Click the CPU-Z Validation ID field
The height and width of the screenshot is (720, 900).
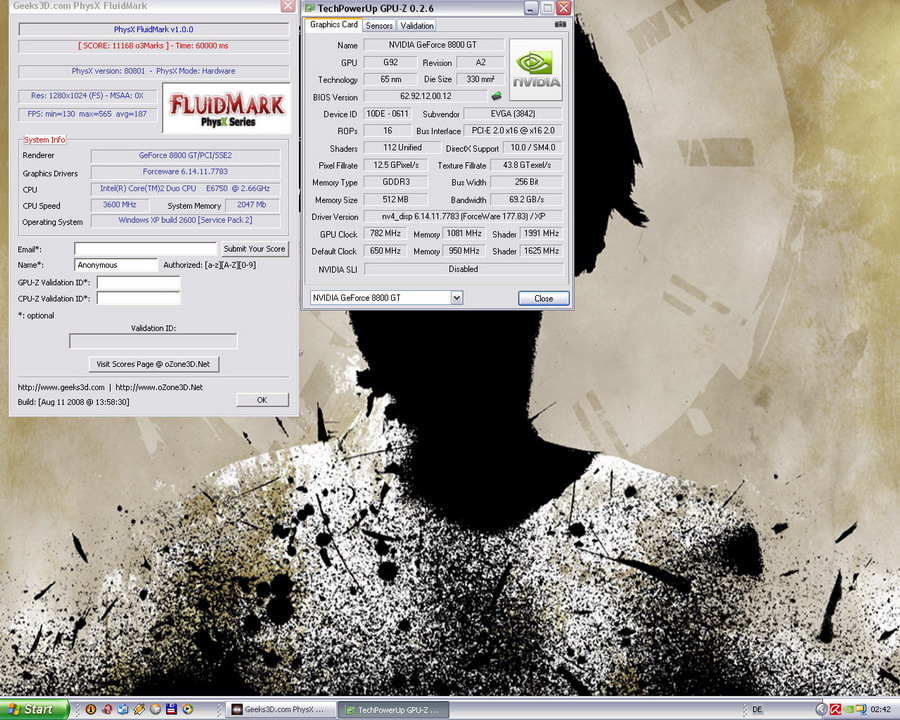pyautogui.click(x=138, y=298)
